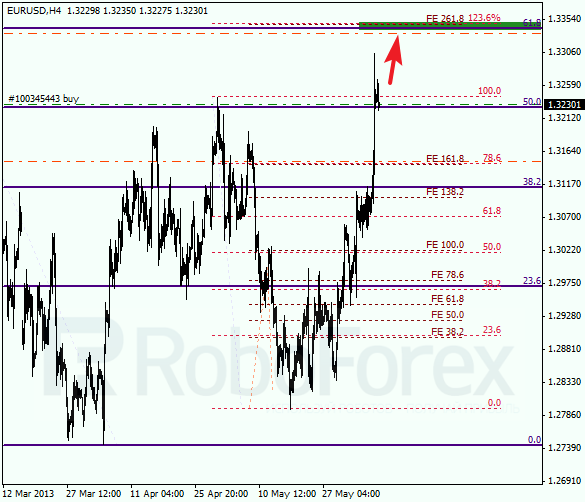
Task: Click the EURUSD,H4 chart title
Action: (34, 11)
